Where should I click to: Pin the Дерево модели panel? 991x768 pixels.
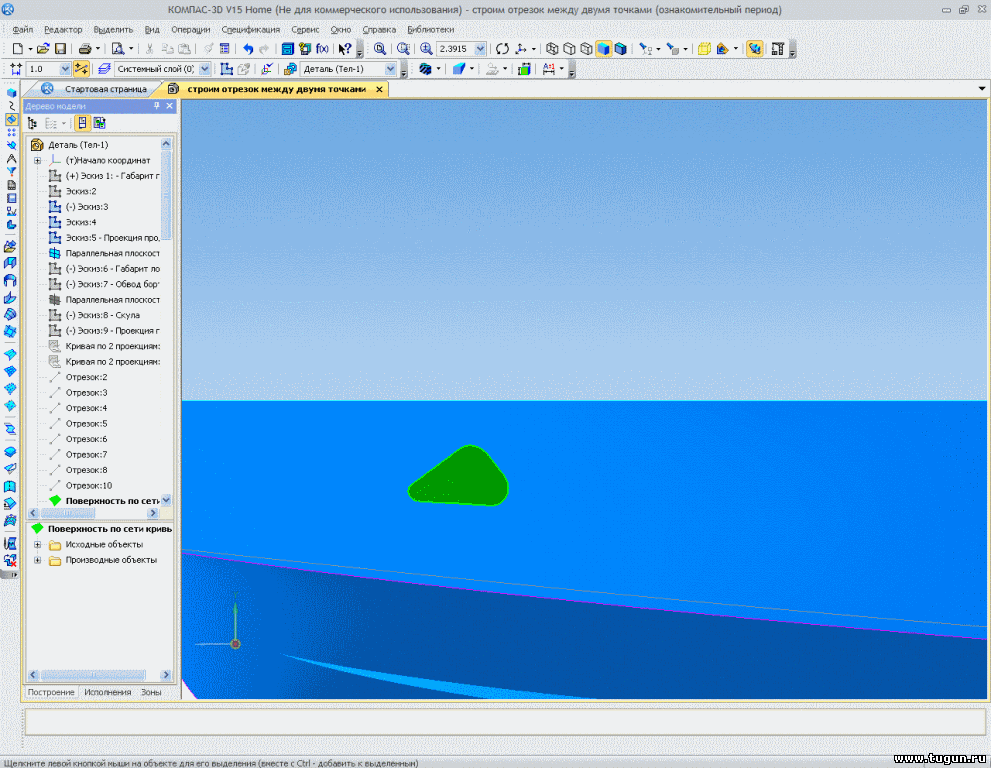[157, 106]
